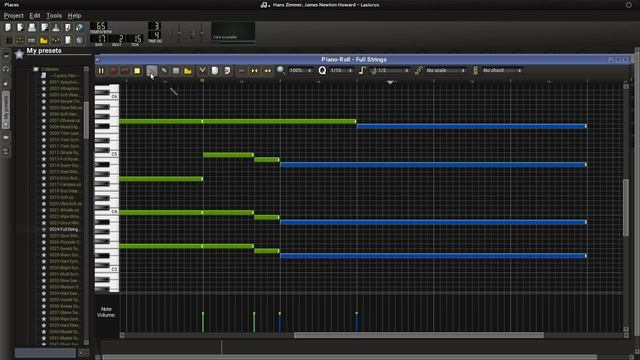Click the time signature denominator 4
The width and height of the screenshot is (640, 360).
154,35
